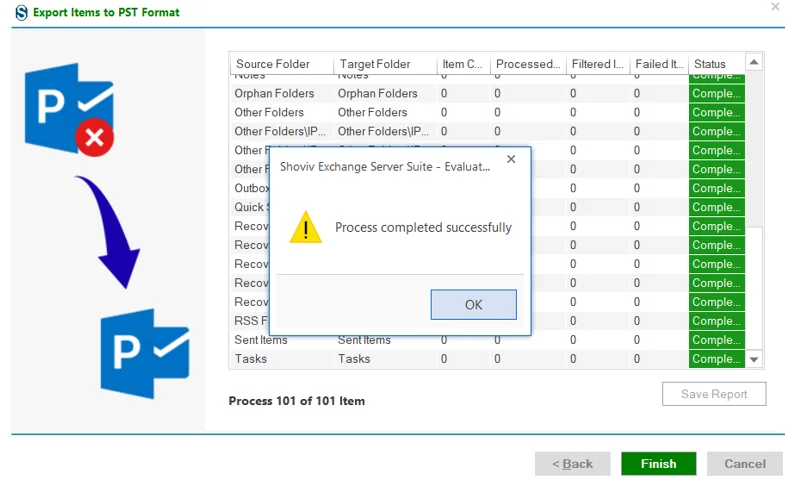Select the Sent Items source folder cell
Screen dimensions: 785x480
tap(282, 340)
